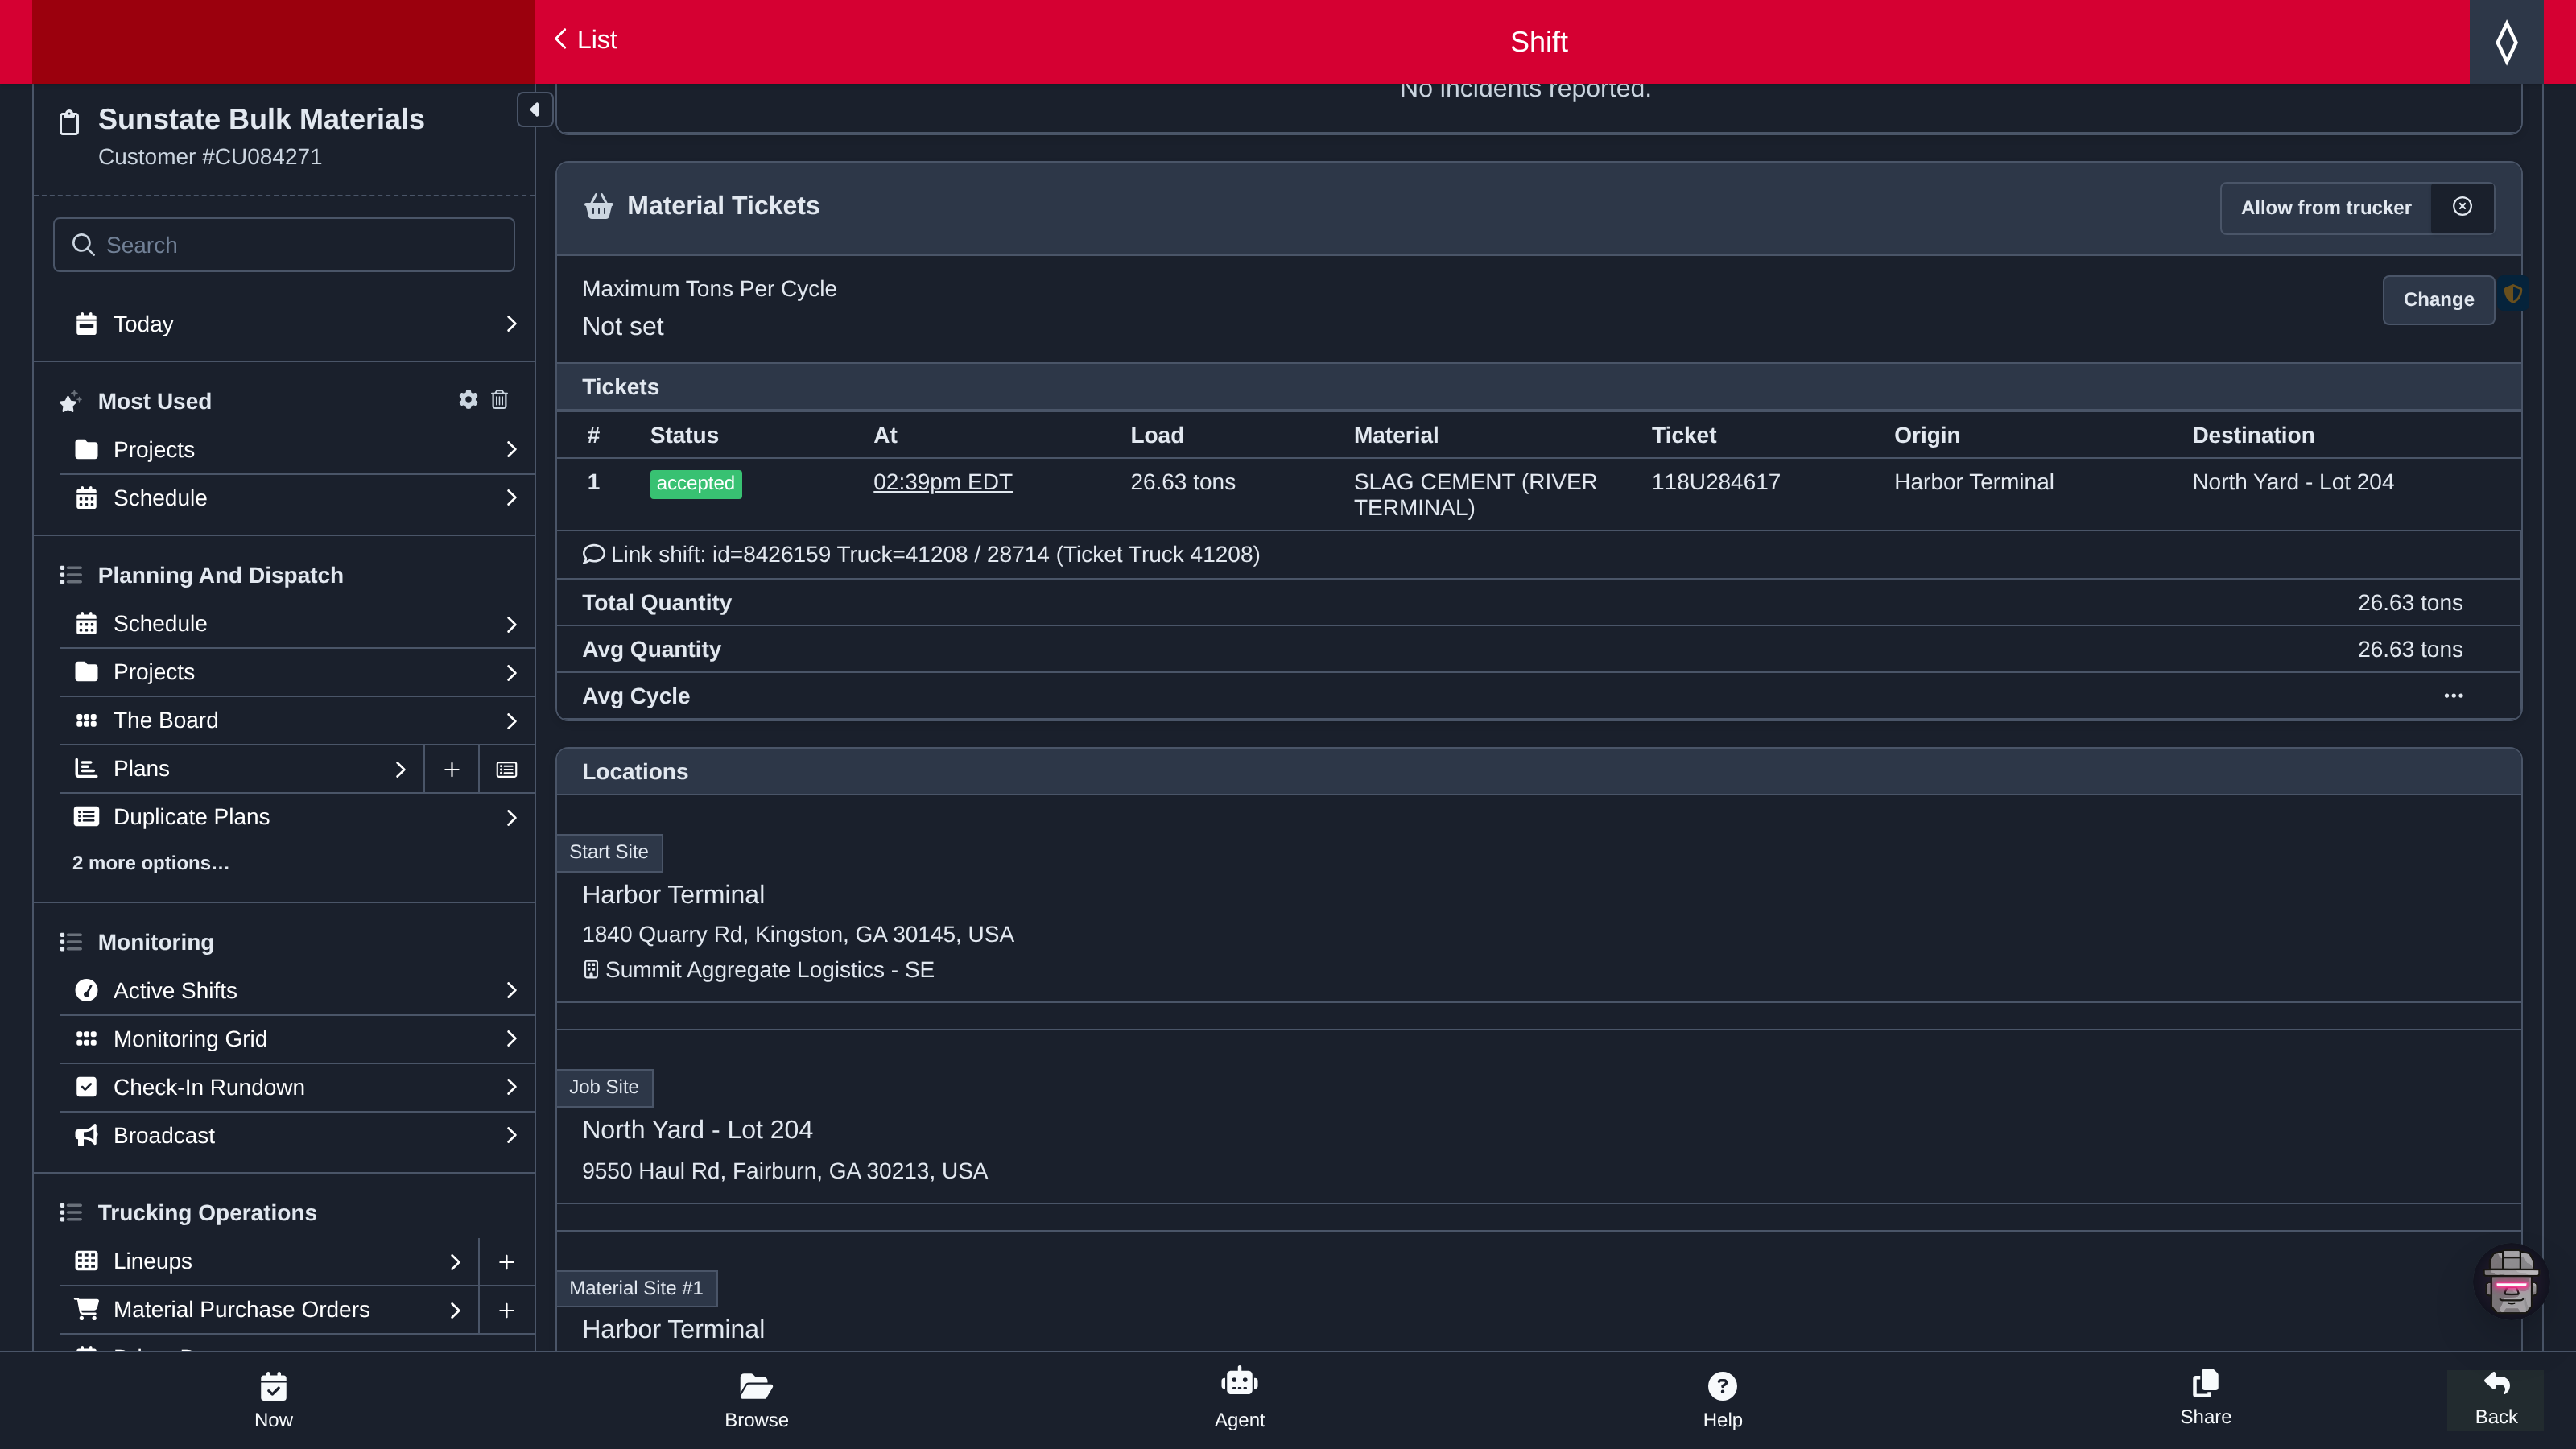The width and height of the screenshot is (2576, 1449).
Task: Click Planning And Dispatch list icon
Action: (x=70, y=575)
